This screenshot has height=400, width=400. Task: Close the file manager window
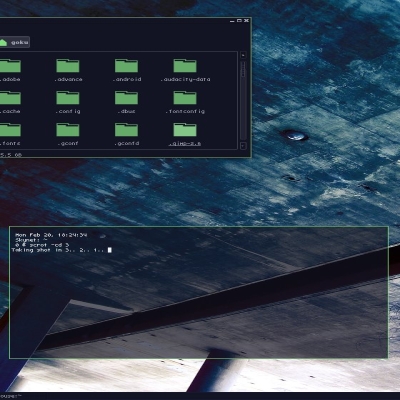(x=246, y=21)
